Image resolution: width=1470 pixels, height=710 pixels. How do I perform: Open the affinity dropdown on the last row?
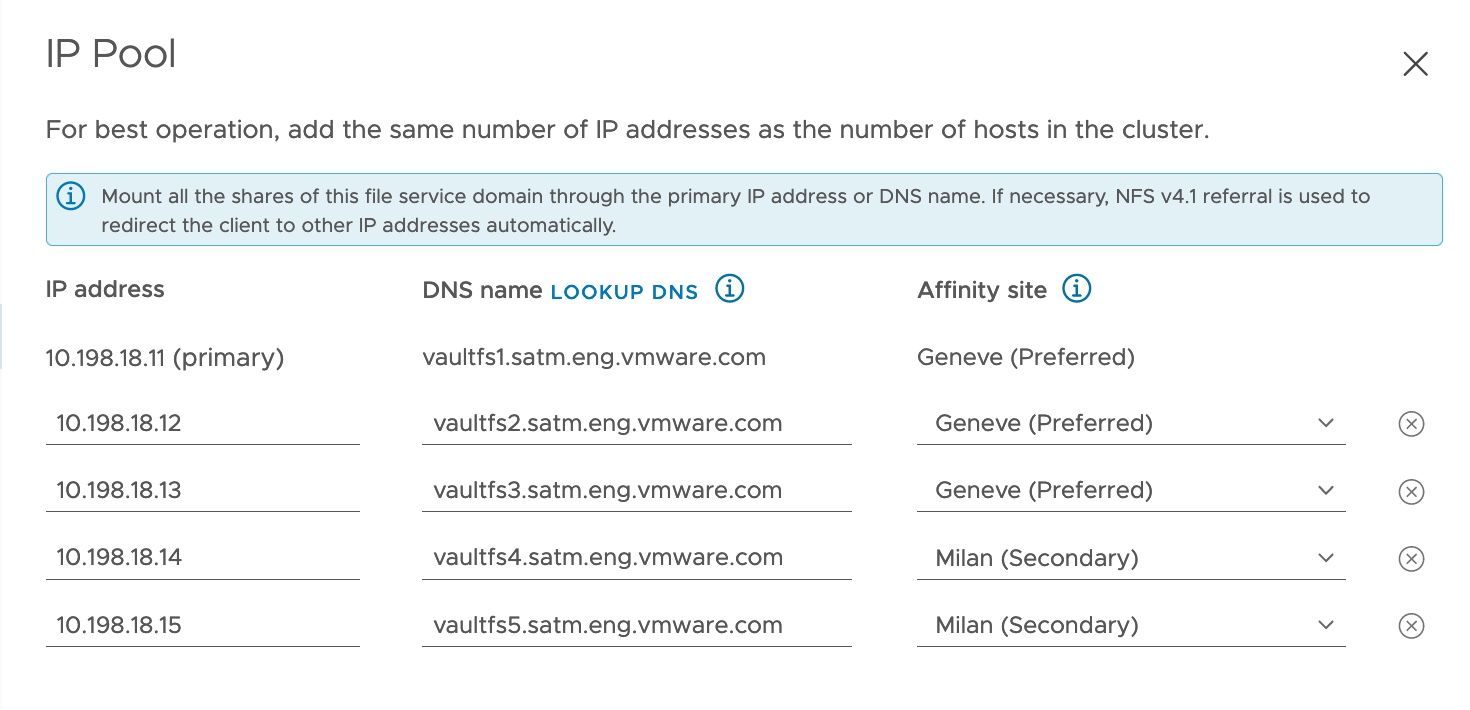click(1326, 625)
